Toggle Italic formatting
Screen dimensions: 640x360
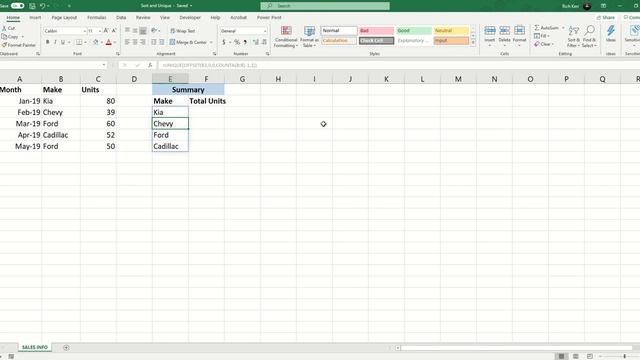coord(55,42)
